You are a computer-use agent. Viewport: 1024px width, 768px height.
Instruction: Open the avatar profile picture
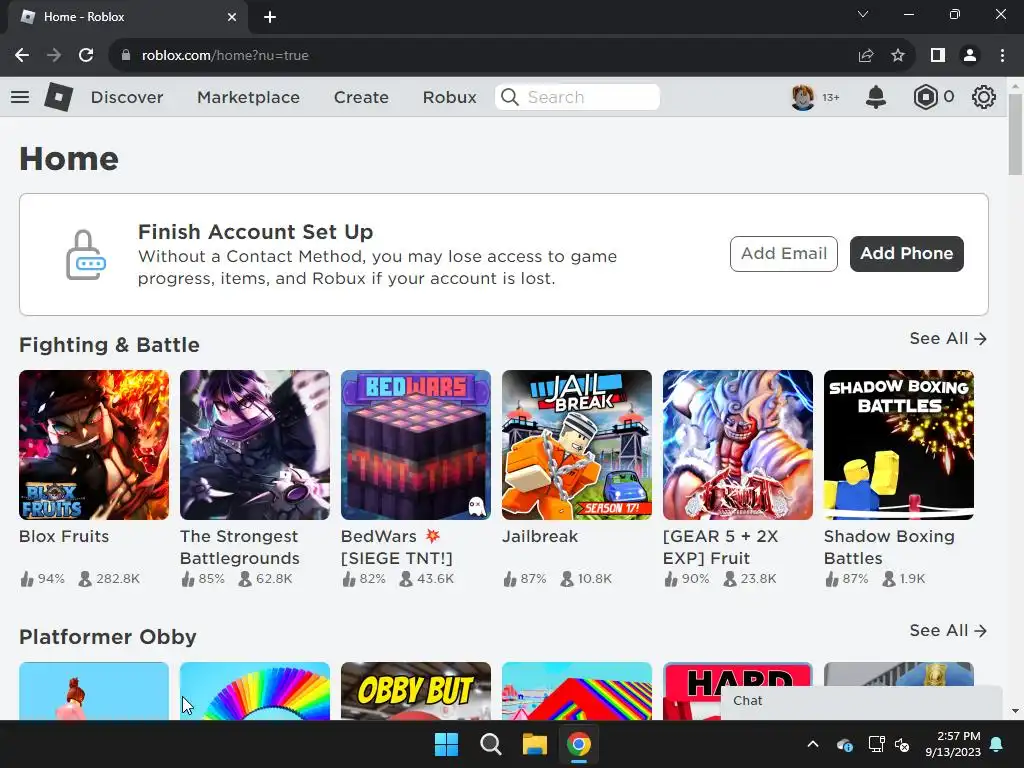point(803,97)
